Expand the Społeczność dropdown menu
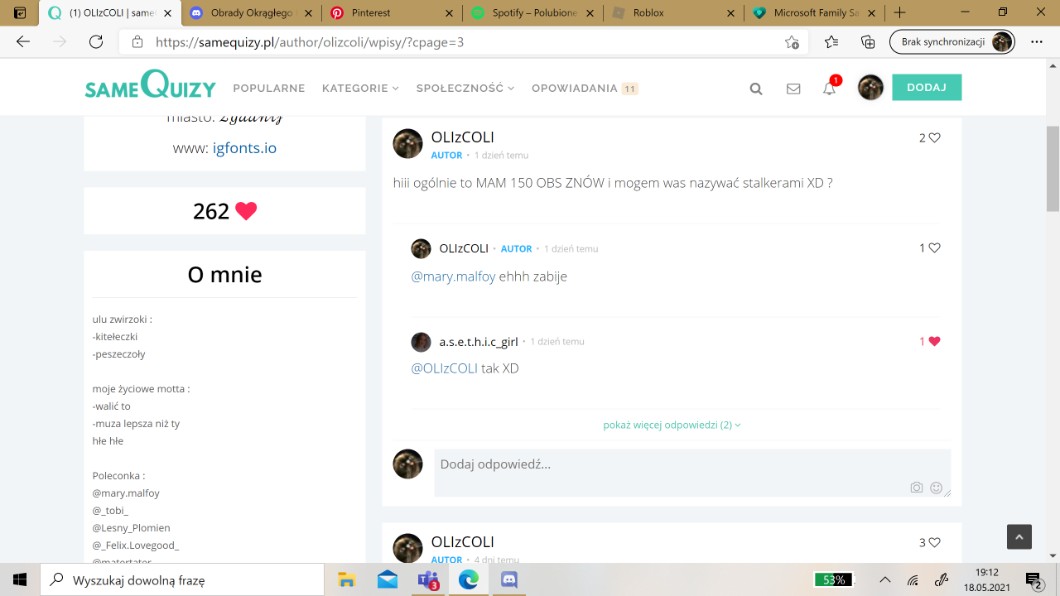The width and height of the screenshot is (1060, 596). [465, 88]
